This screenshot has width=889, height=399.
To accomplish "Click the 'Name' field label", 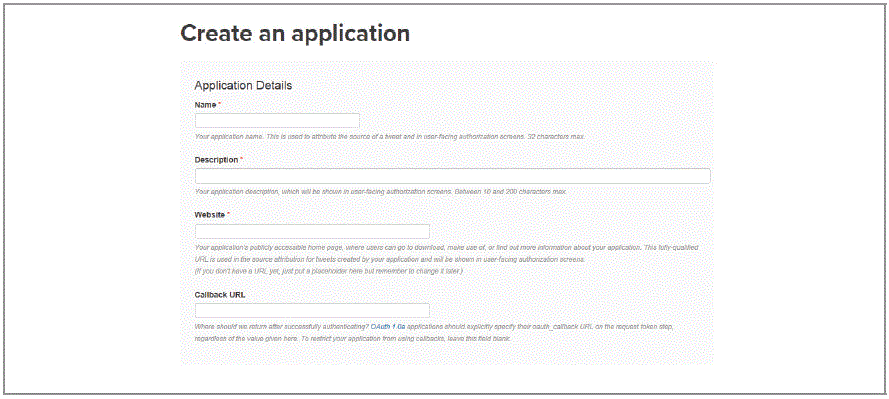I will click(205, 105).
